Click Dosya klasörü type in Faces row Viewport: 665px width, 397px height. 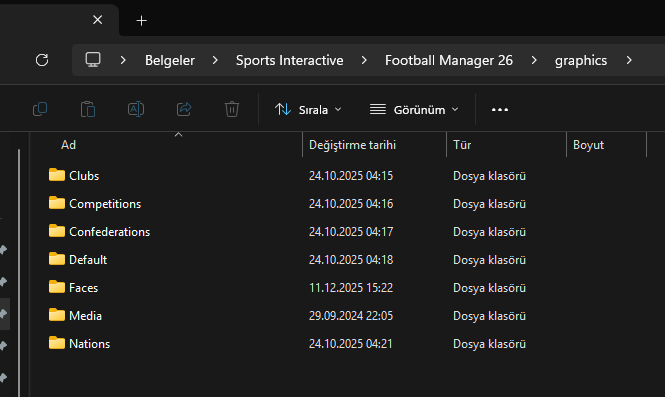[x=489, y=288]
